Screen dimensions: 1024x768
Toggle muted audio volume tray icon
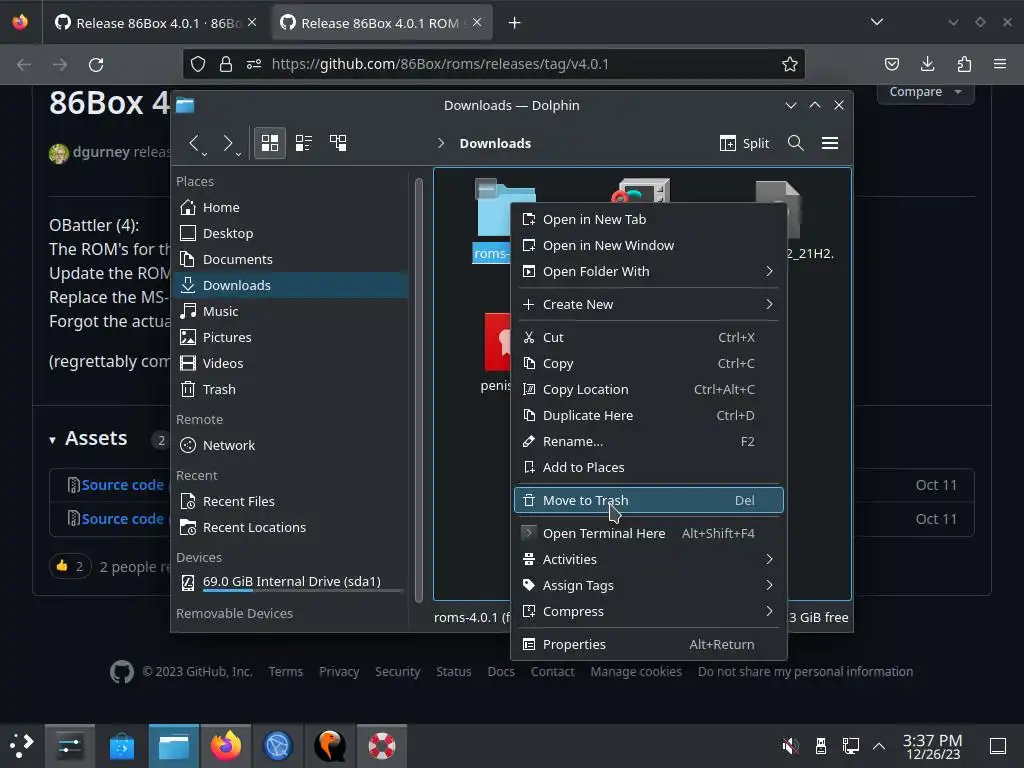(790, 745)
